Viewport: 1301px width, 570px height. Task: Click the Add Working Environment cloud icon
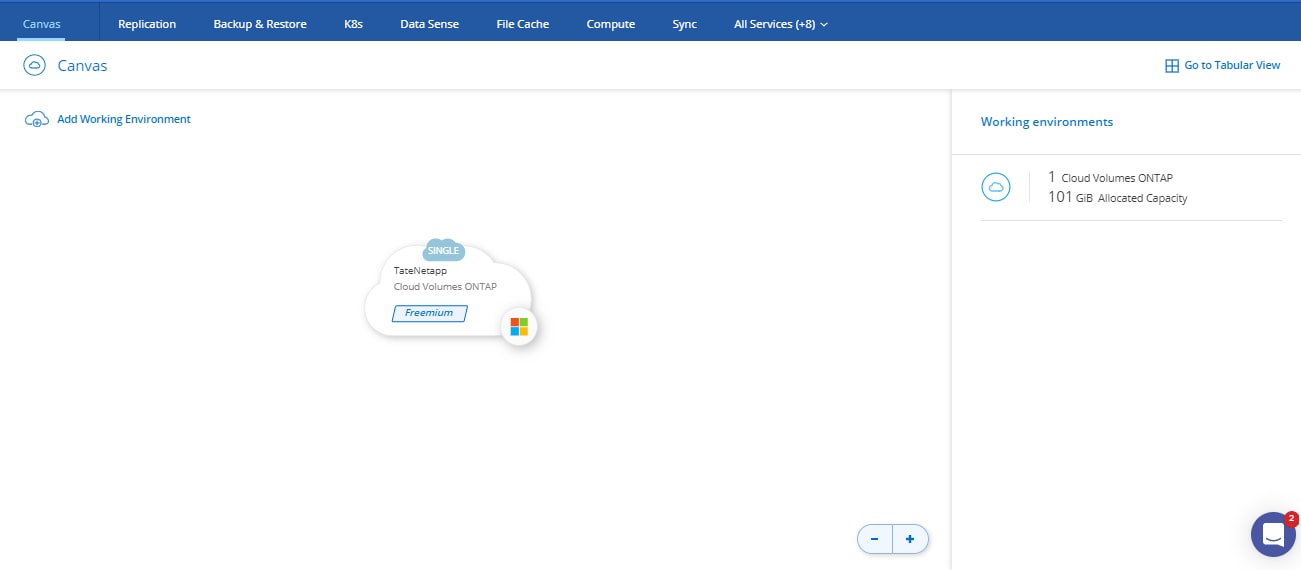click(36, 119)
